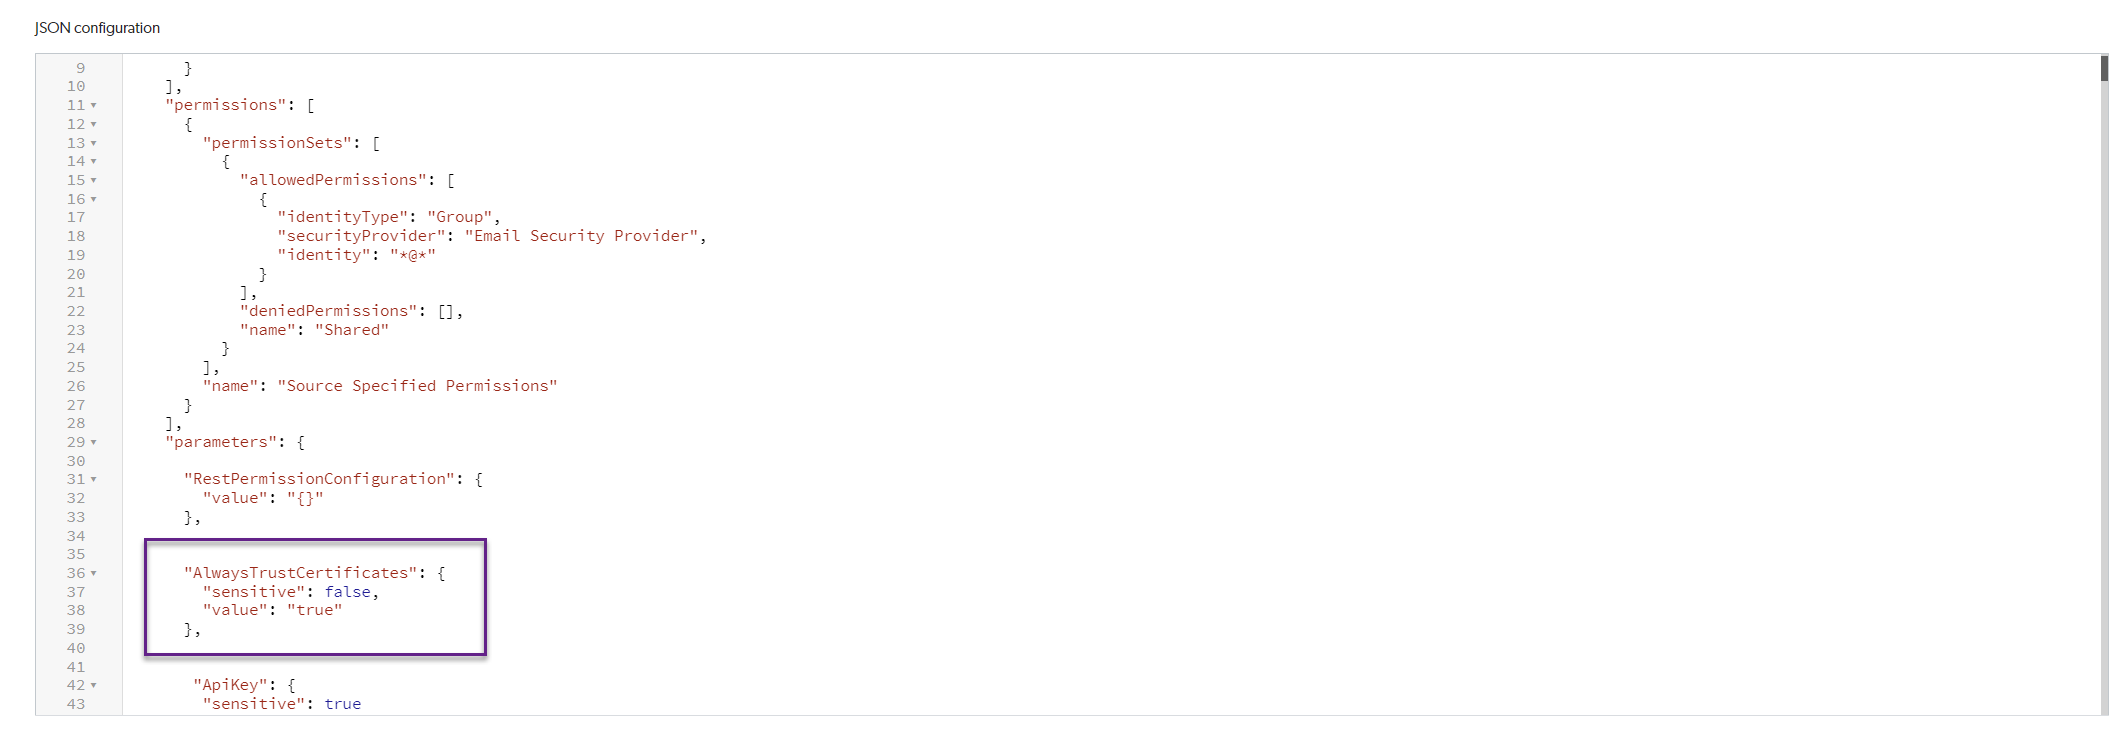Fold the identity object on line 16
The height and width of the screenshot is (737, 2120).
click(94, 199)
